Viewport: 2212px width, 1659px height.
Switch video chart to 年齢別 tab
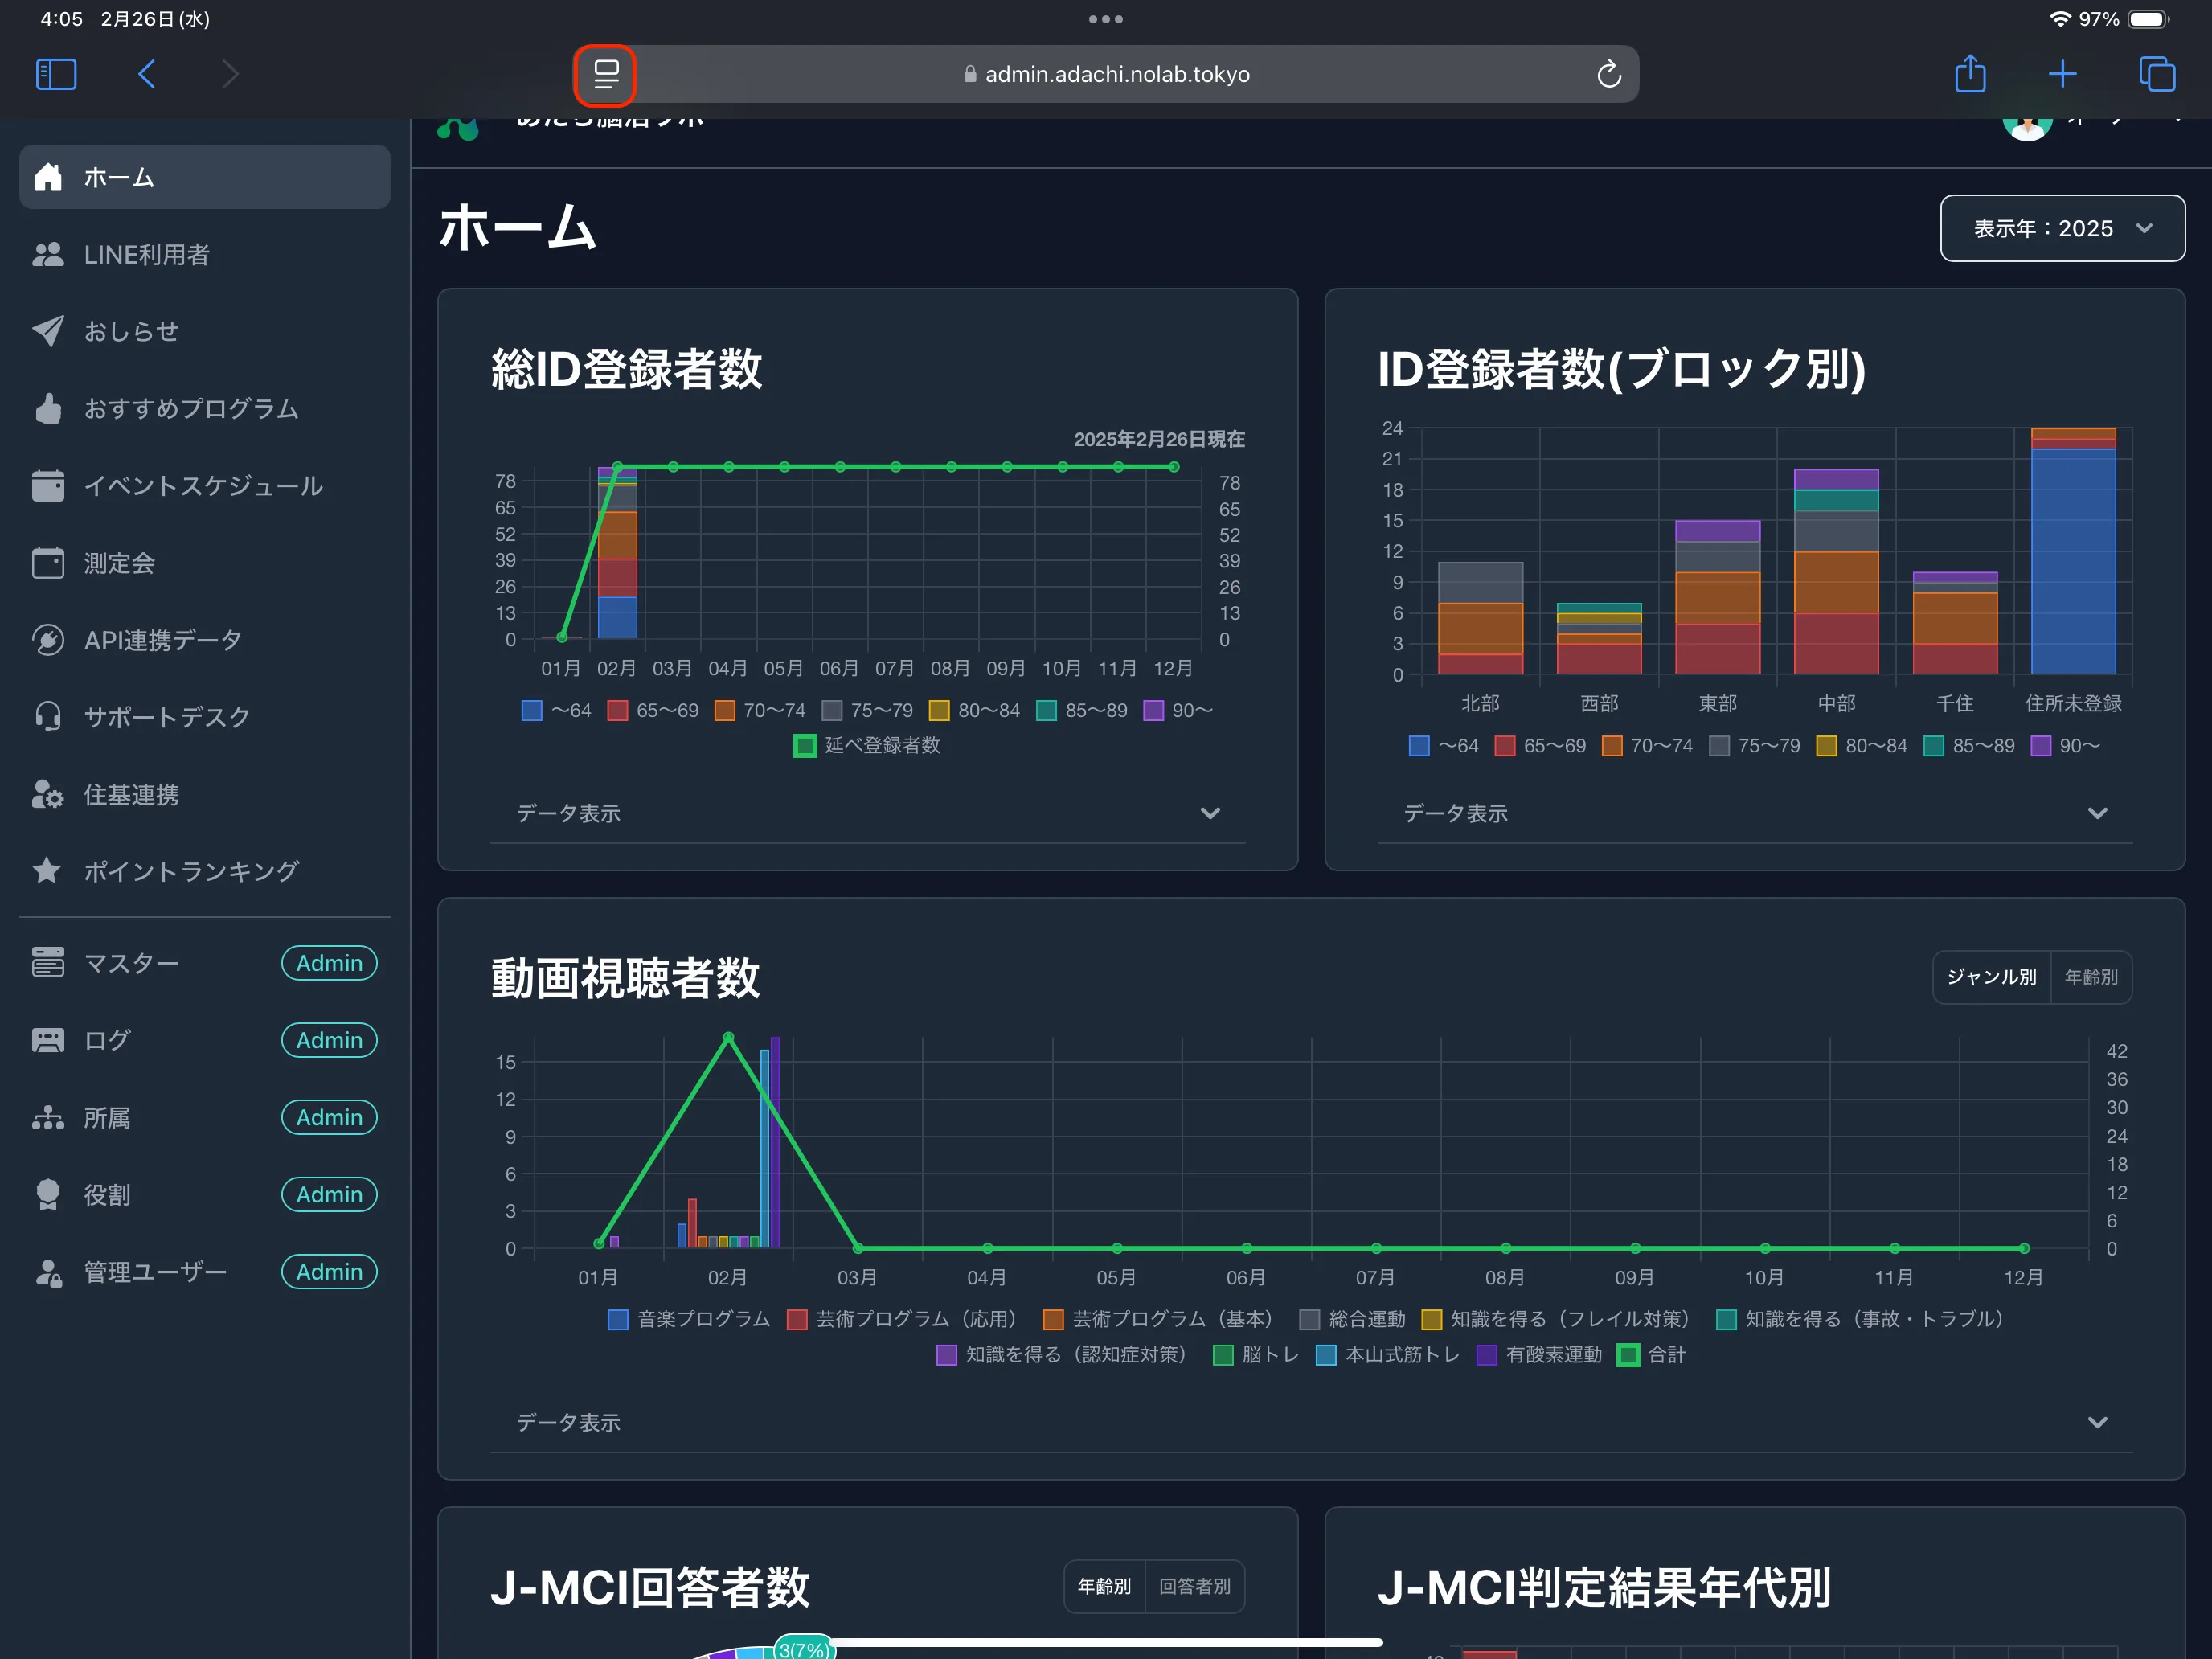click(2090, 977)
